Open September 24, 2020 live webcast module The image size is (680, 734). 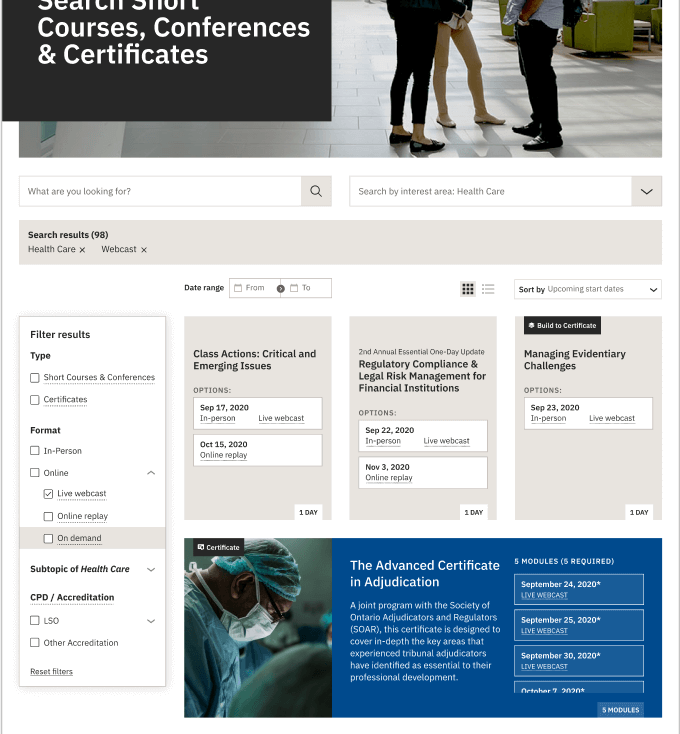tap(579, 589)
